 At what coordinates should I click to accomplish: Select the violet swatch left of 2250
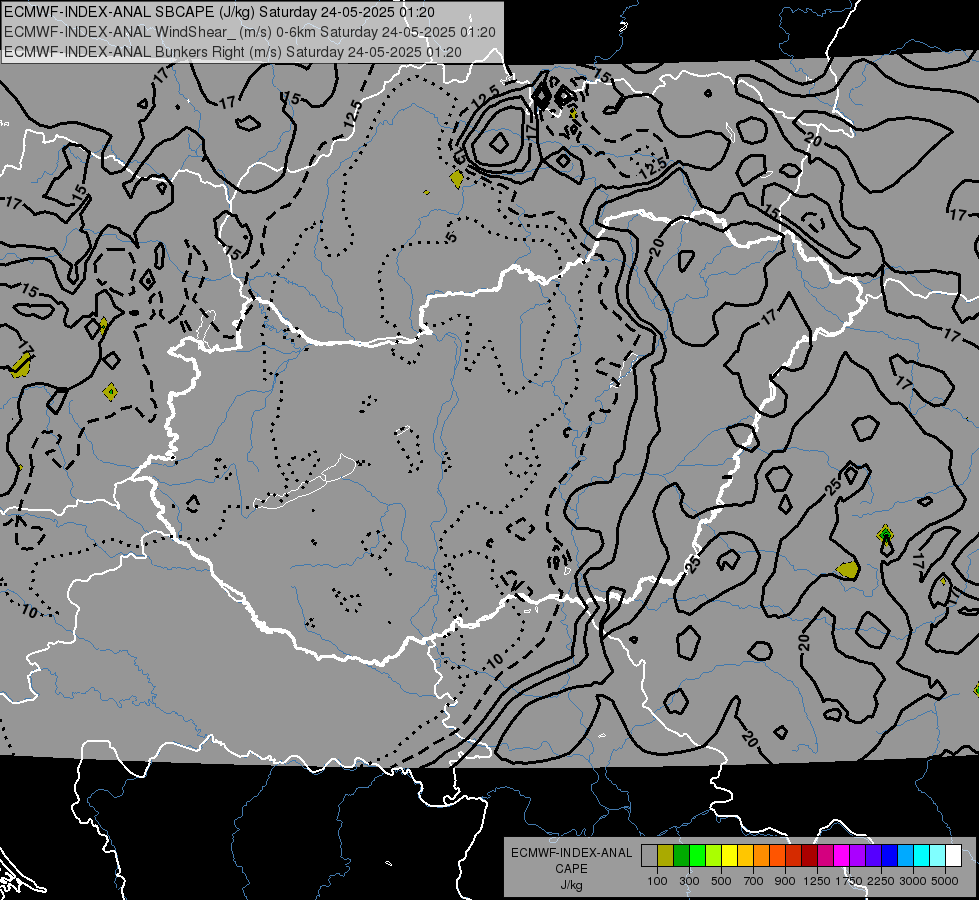coord(873,856)
